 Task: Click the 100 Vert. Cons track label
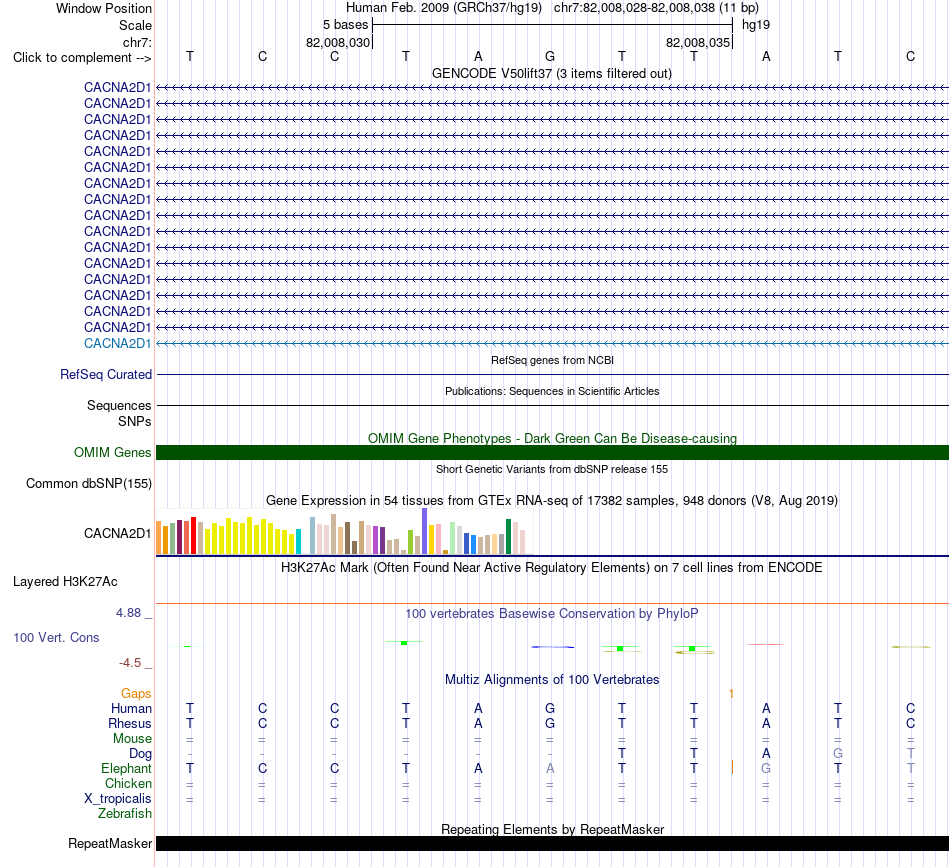point(56,637)
